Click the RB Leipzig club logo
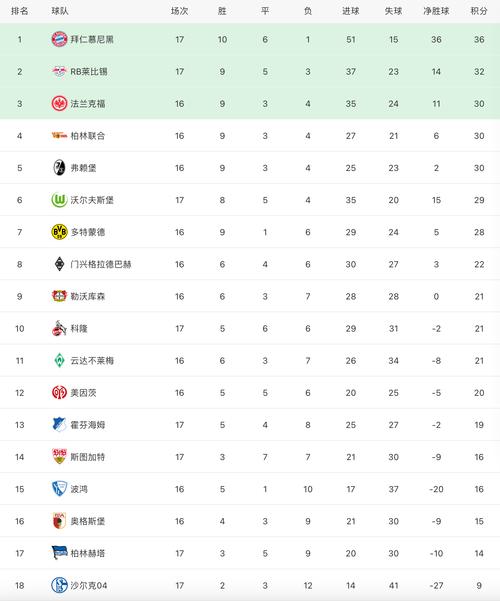The height and width of the screenshot is (601, 500). coord(59,71)
